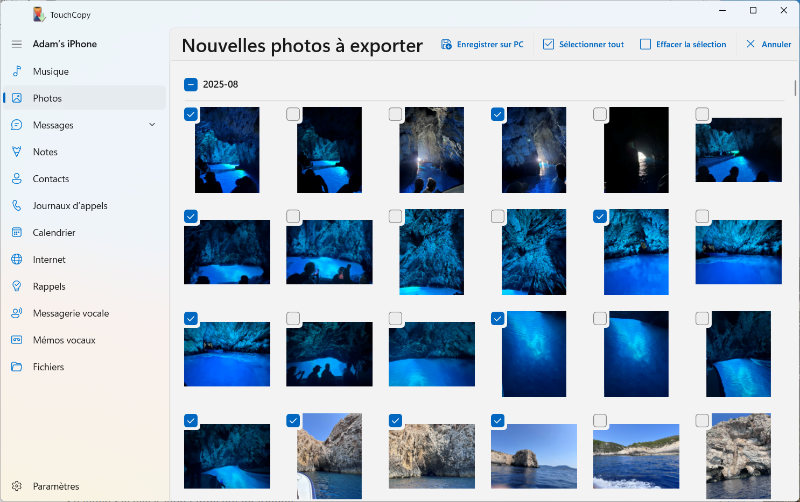This screenshot has height=502, width=800.
Task: Uncheck fourth photo in first row
Action: 497,114
